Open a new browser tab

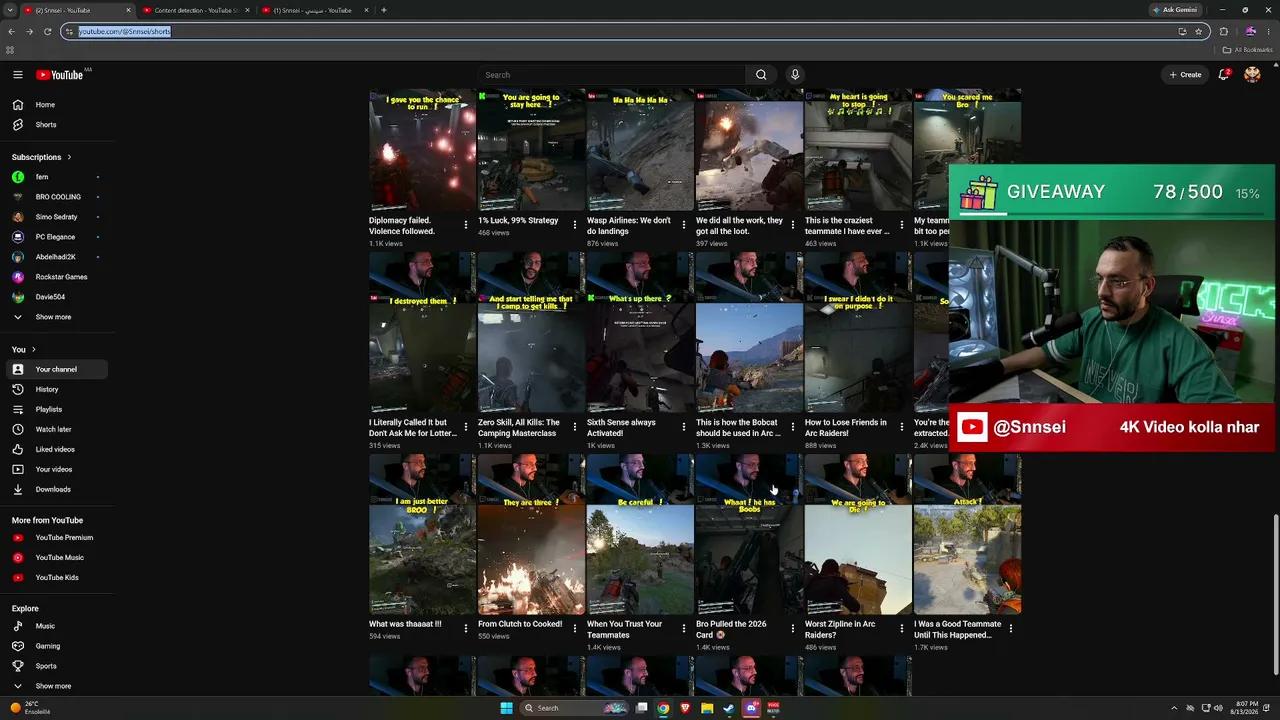[x=384, y=10]
